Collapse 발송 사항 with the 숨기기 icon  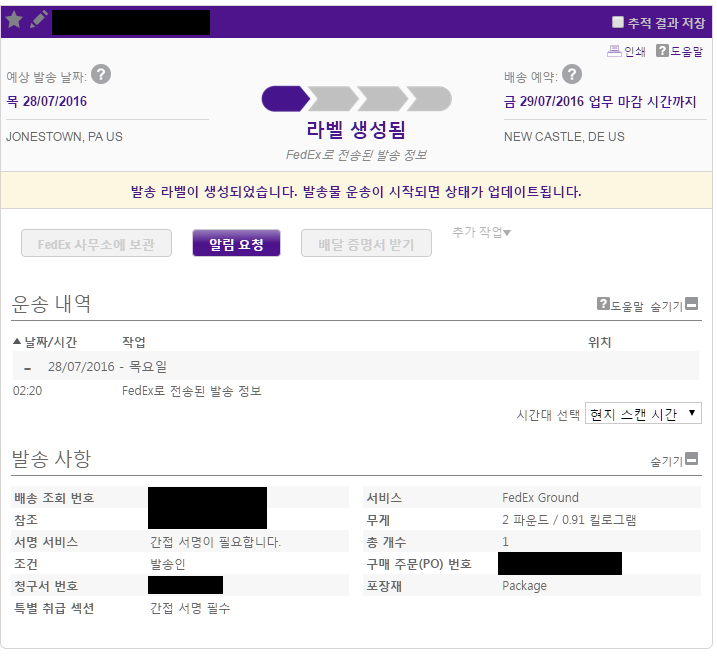pyautogui.click(x=692, y=459)
